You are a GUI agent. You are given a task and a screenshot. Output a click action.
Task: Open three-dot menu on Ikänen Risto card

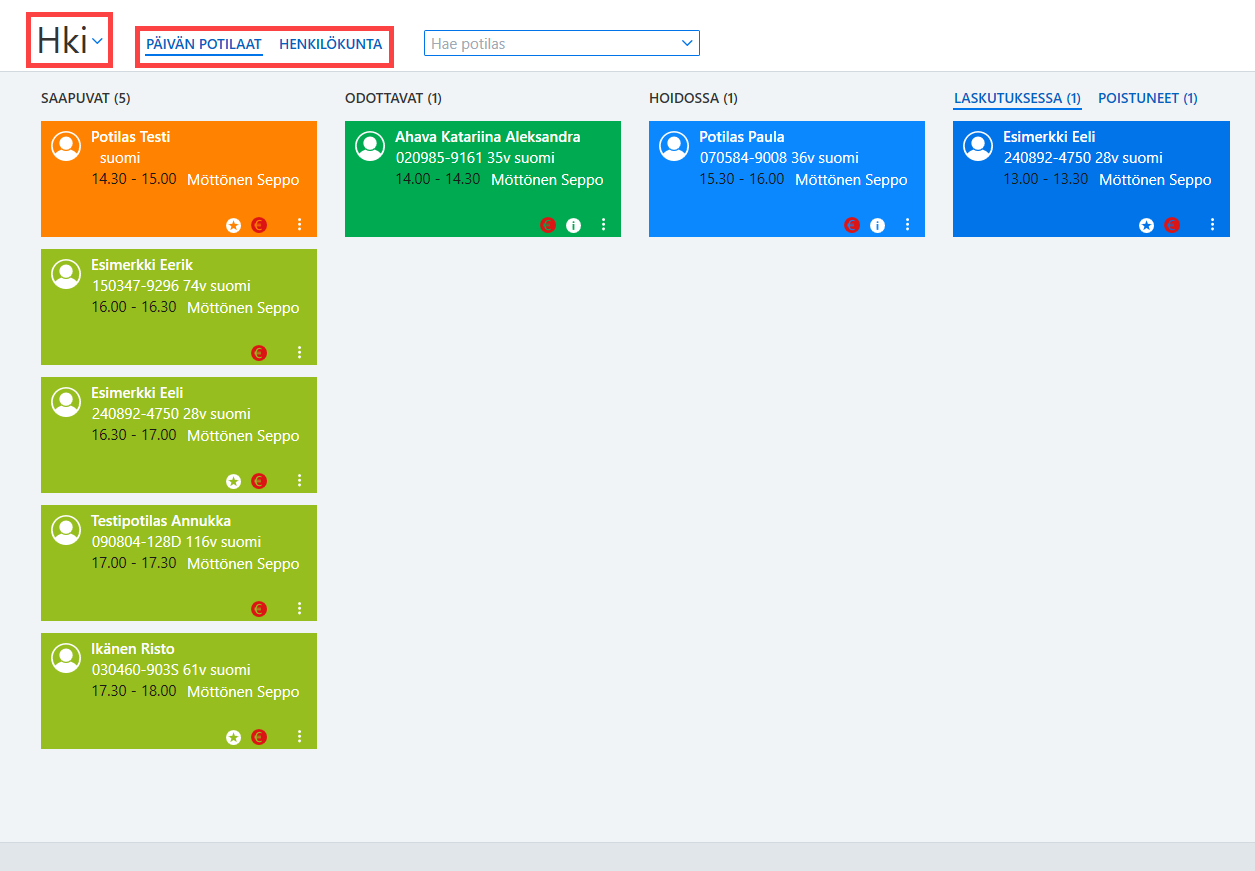299,737
